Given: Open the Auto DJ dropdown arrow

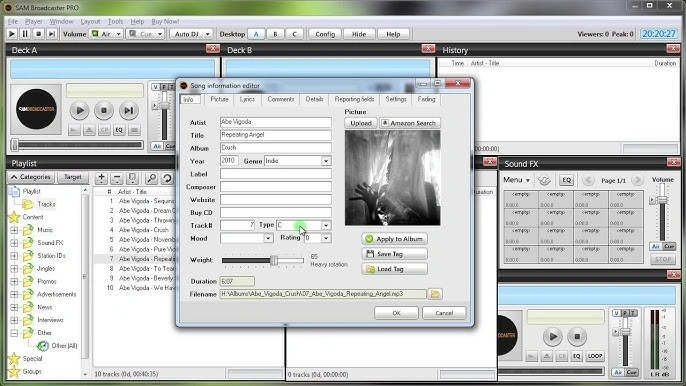Looking at the screenshot, I should (207, 34).
